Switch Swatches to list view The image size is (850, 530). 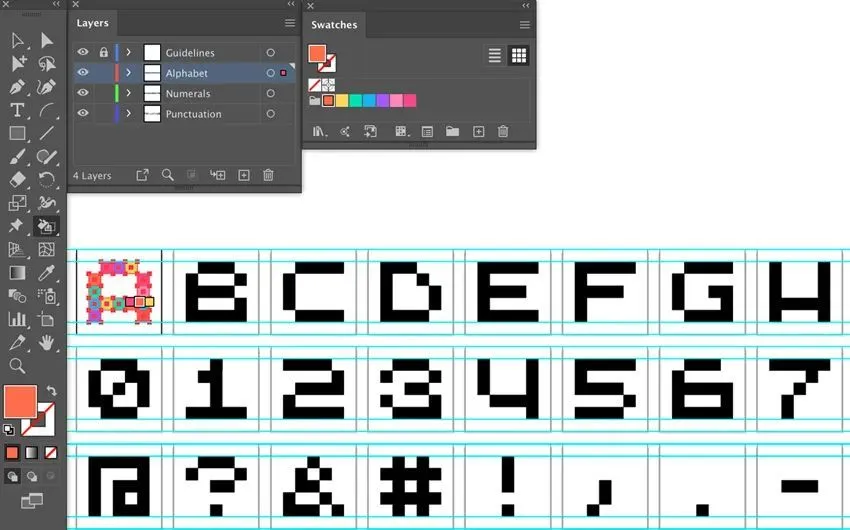pos(494,55)
